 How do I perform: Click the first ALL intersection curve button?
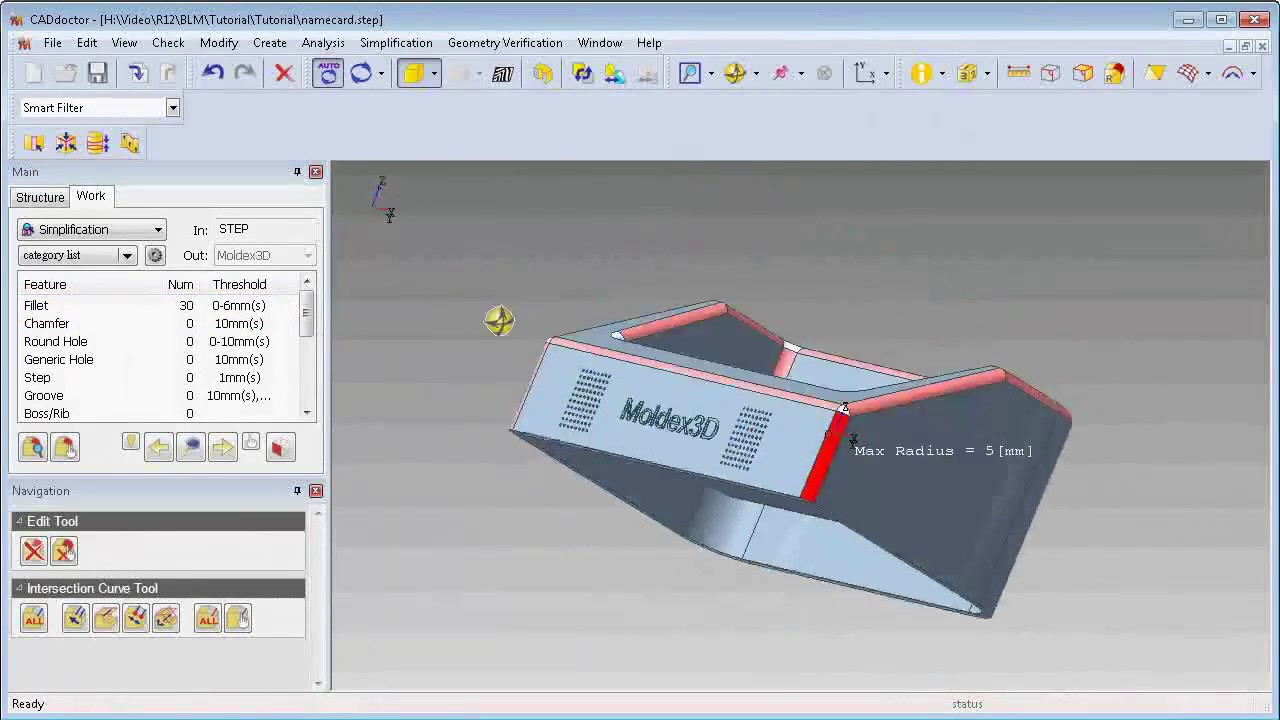point(34,618)
